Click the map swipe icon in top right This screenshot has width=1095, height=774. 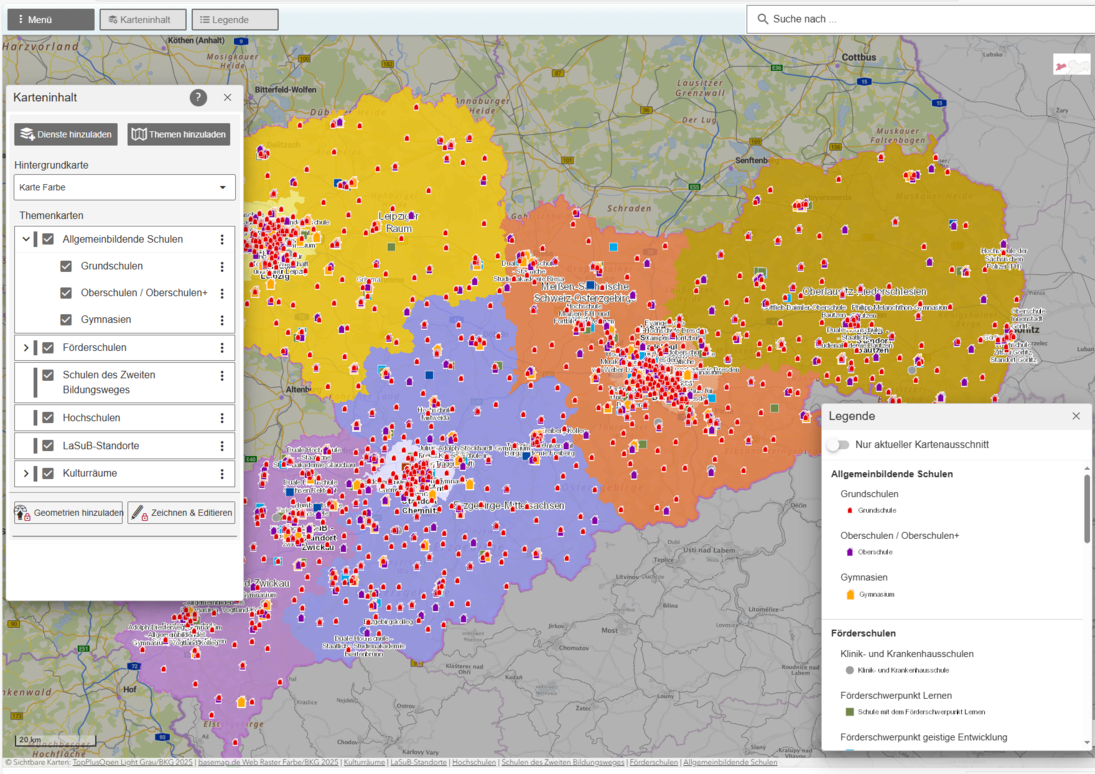pos(1071,63)
